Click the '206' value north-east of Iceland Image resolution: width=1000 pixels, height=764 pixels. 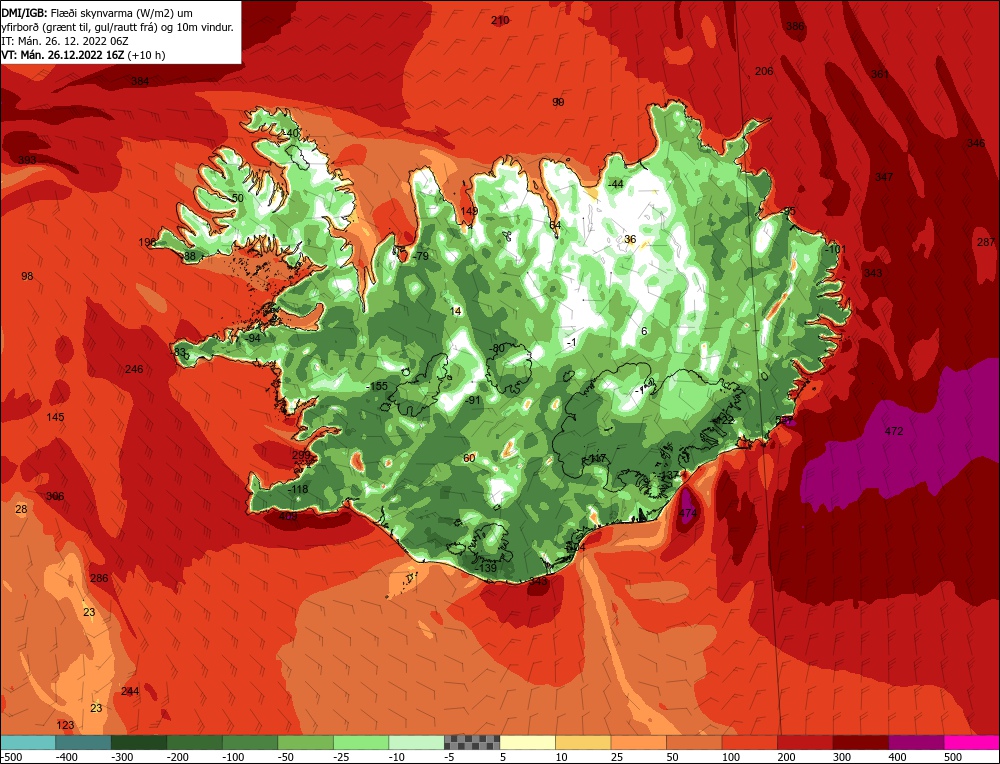(764, 71)
